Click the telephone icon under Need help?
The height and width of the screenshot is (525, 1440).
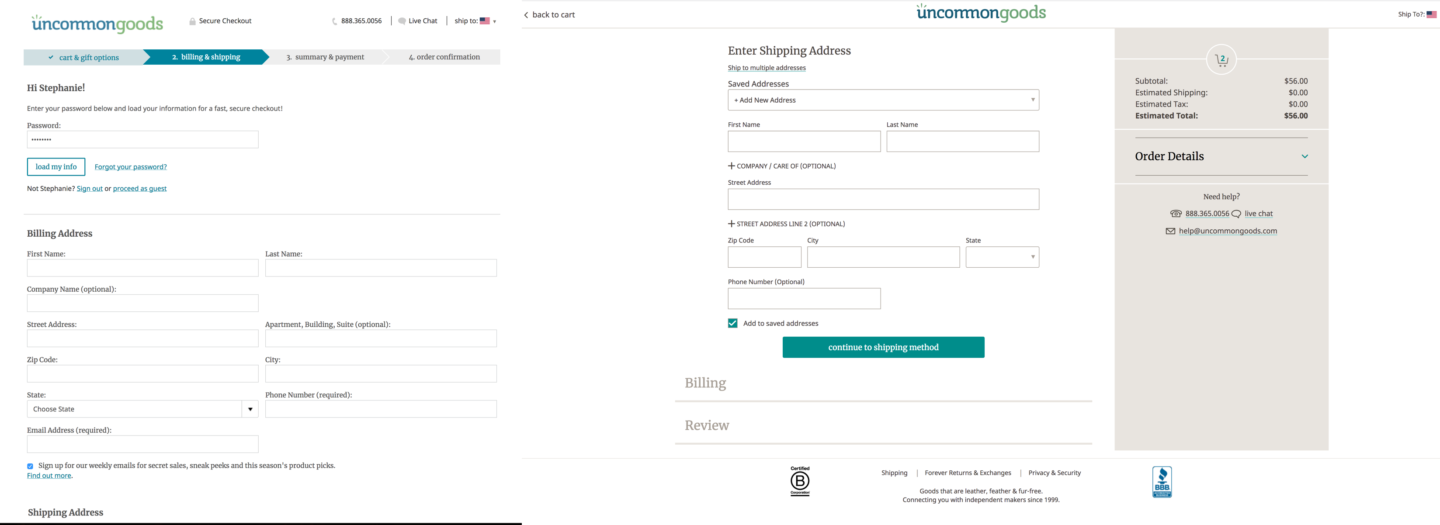coord(1176,214)
